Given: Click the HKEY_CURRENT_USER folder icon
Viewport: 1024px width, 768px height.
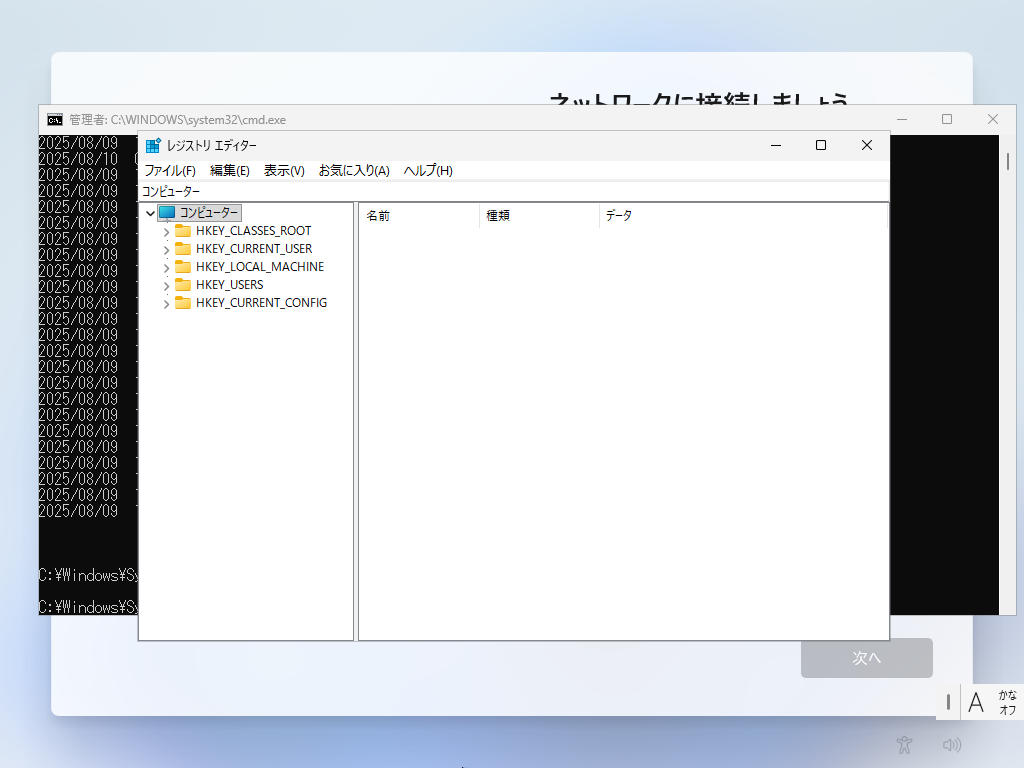Looking at the screenshot, I should click(183, 249).
